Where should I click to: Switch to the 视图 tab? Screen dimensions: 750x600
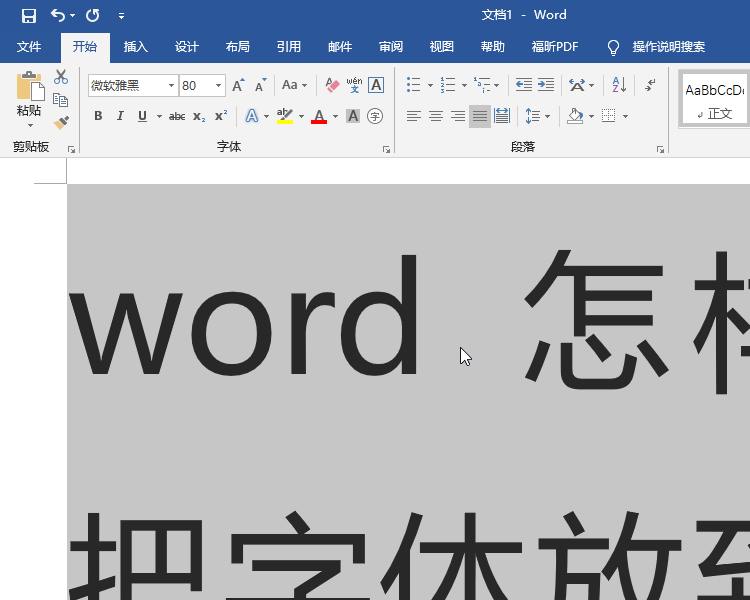click(x=441, y=47)
